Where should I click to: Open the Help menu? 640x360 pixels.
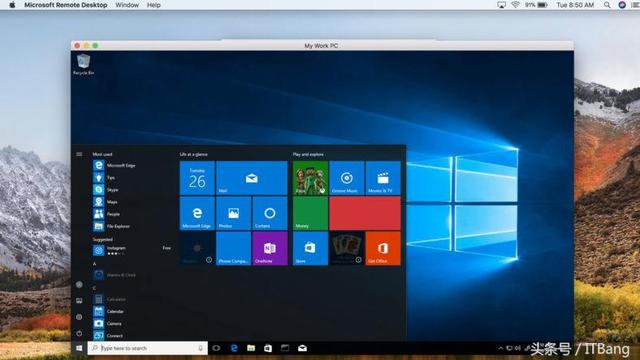(153, 5)
